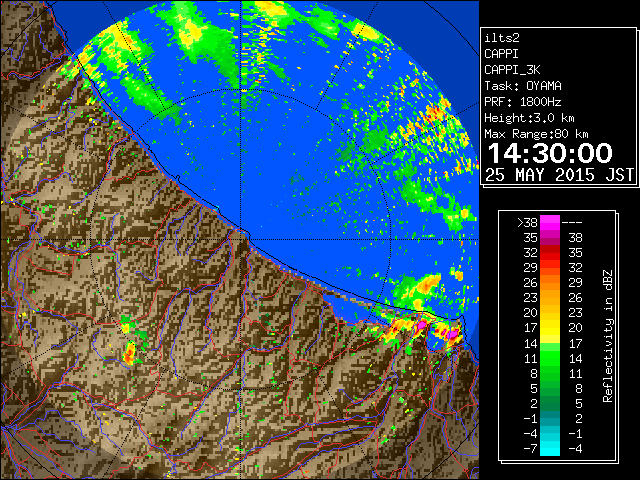Pick the cyan legend band beside '-7'

click(550, 448)
